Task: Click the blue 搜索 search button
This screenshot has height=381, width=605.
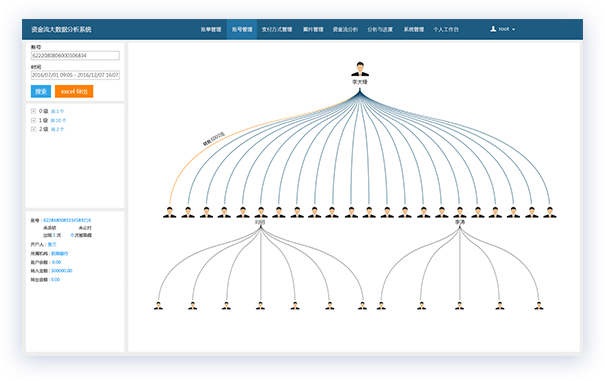Action: tap(41, 91)
